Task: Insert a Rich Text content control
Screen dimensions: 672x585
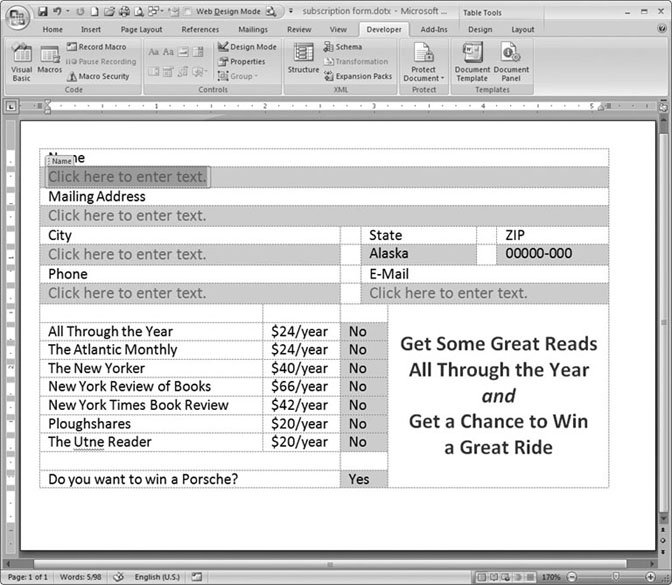Action: 153,52
